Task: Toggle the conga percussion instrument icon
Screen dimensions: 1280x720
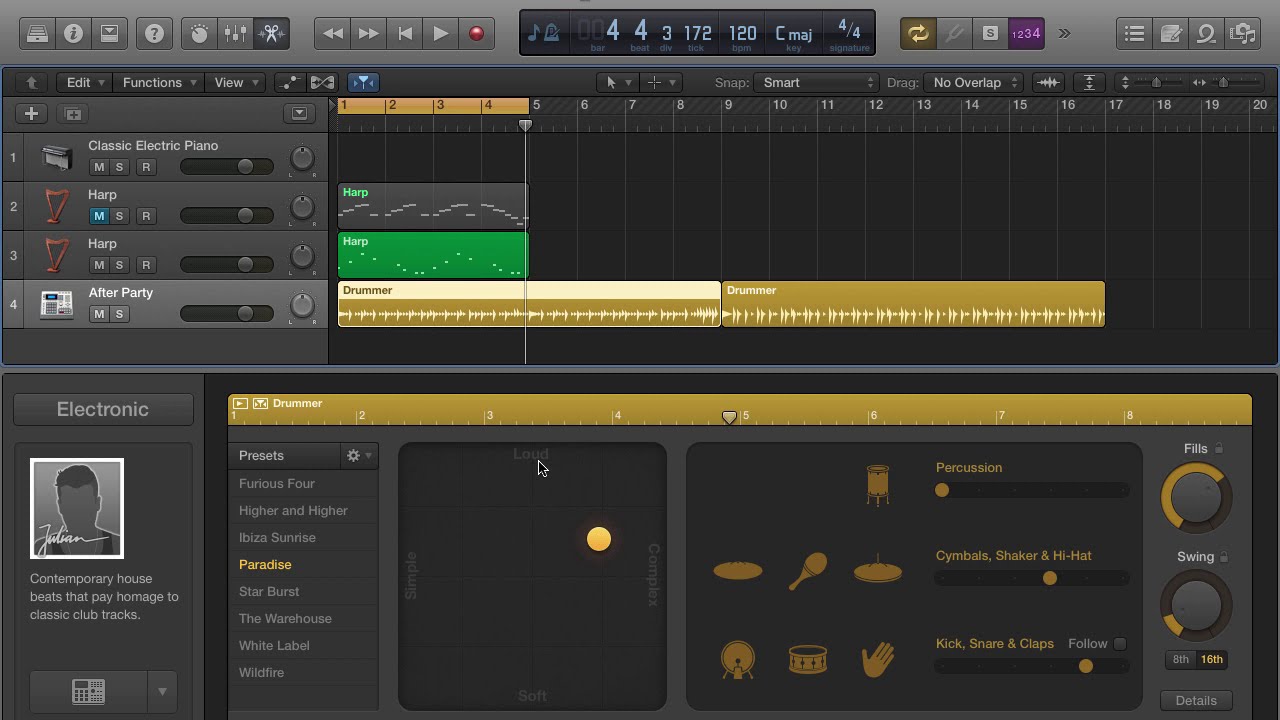Action: [x=878, y=485]
